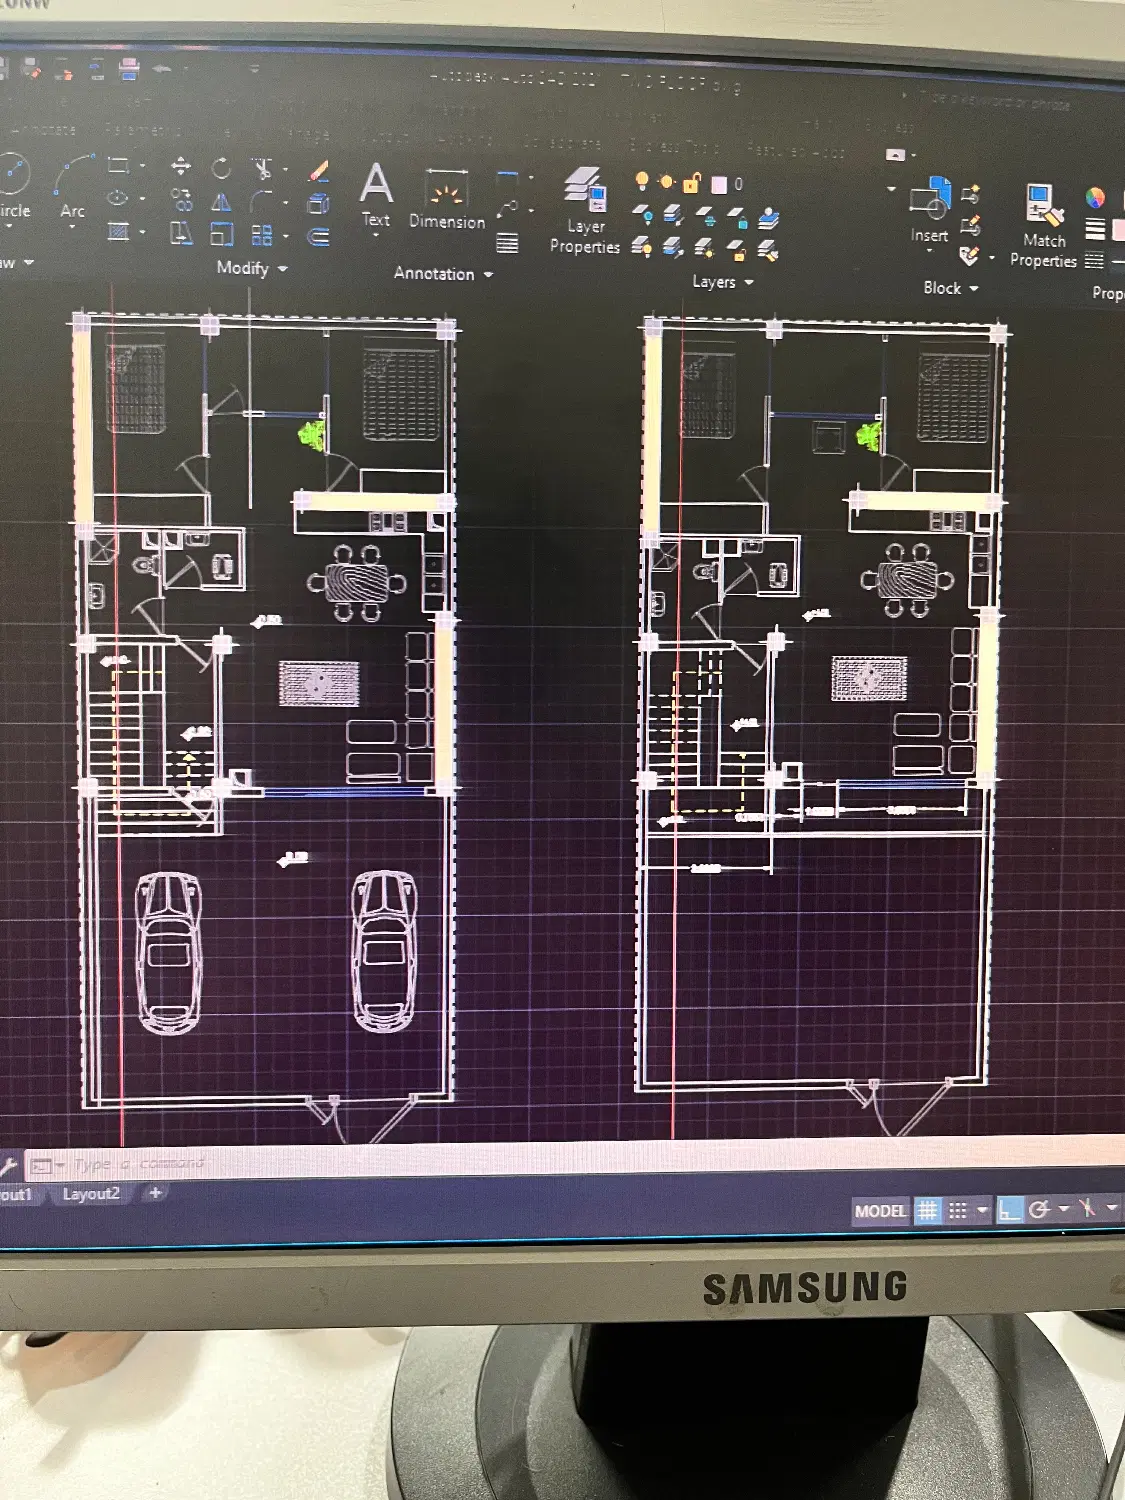The image size is (1125, 1500).
Task: Click the Create Block icon
Action: (970, 194)
